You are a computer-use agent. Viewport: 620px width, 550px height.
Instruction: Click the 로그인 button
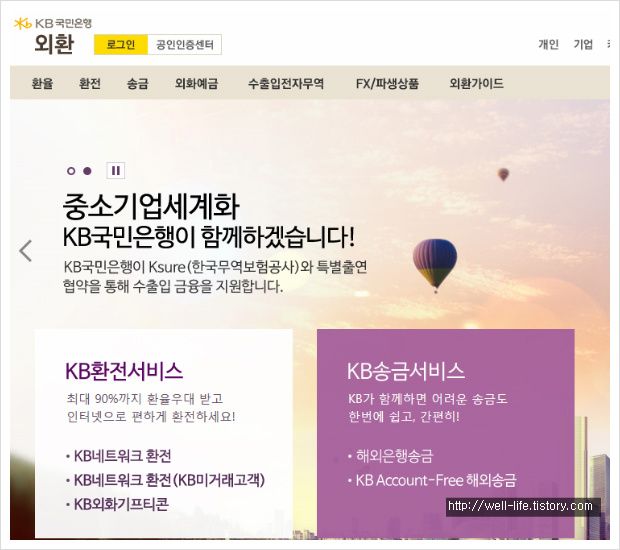click(x=121, y=45)
